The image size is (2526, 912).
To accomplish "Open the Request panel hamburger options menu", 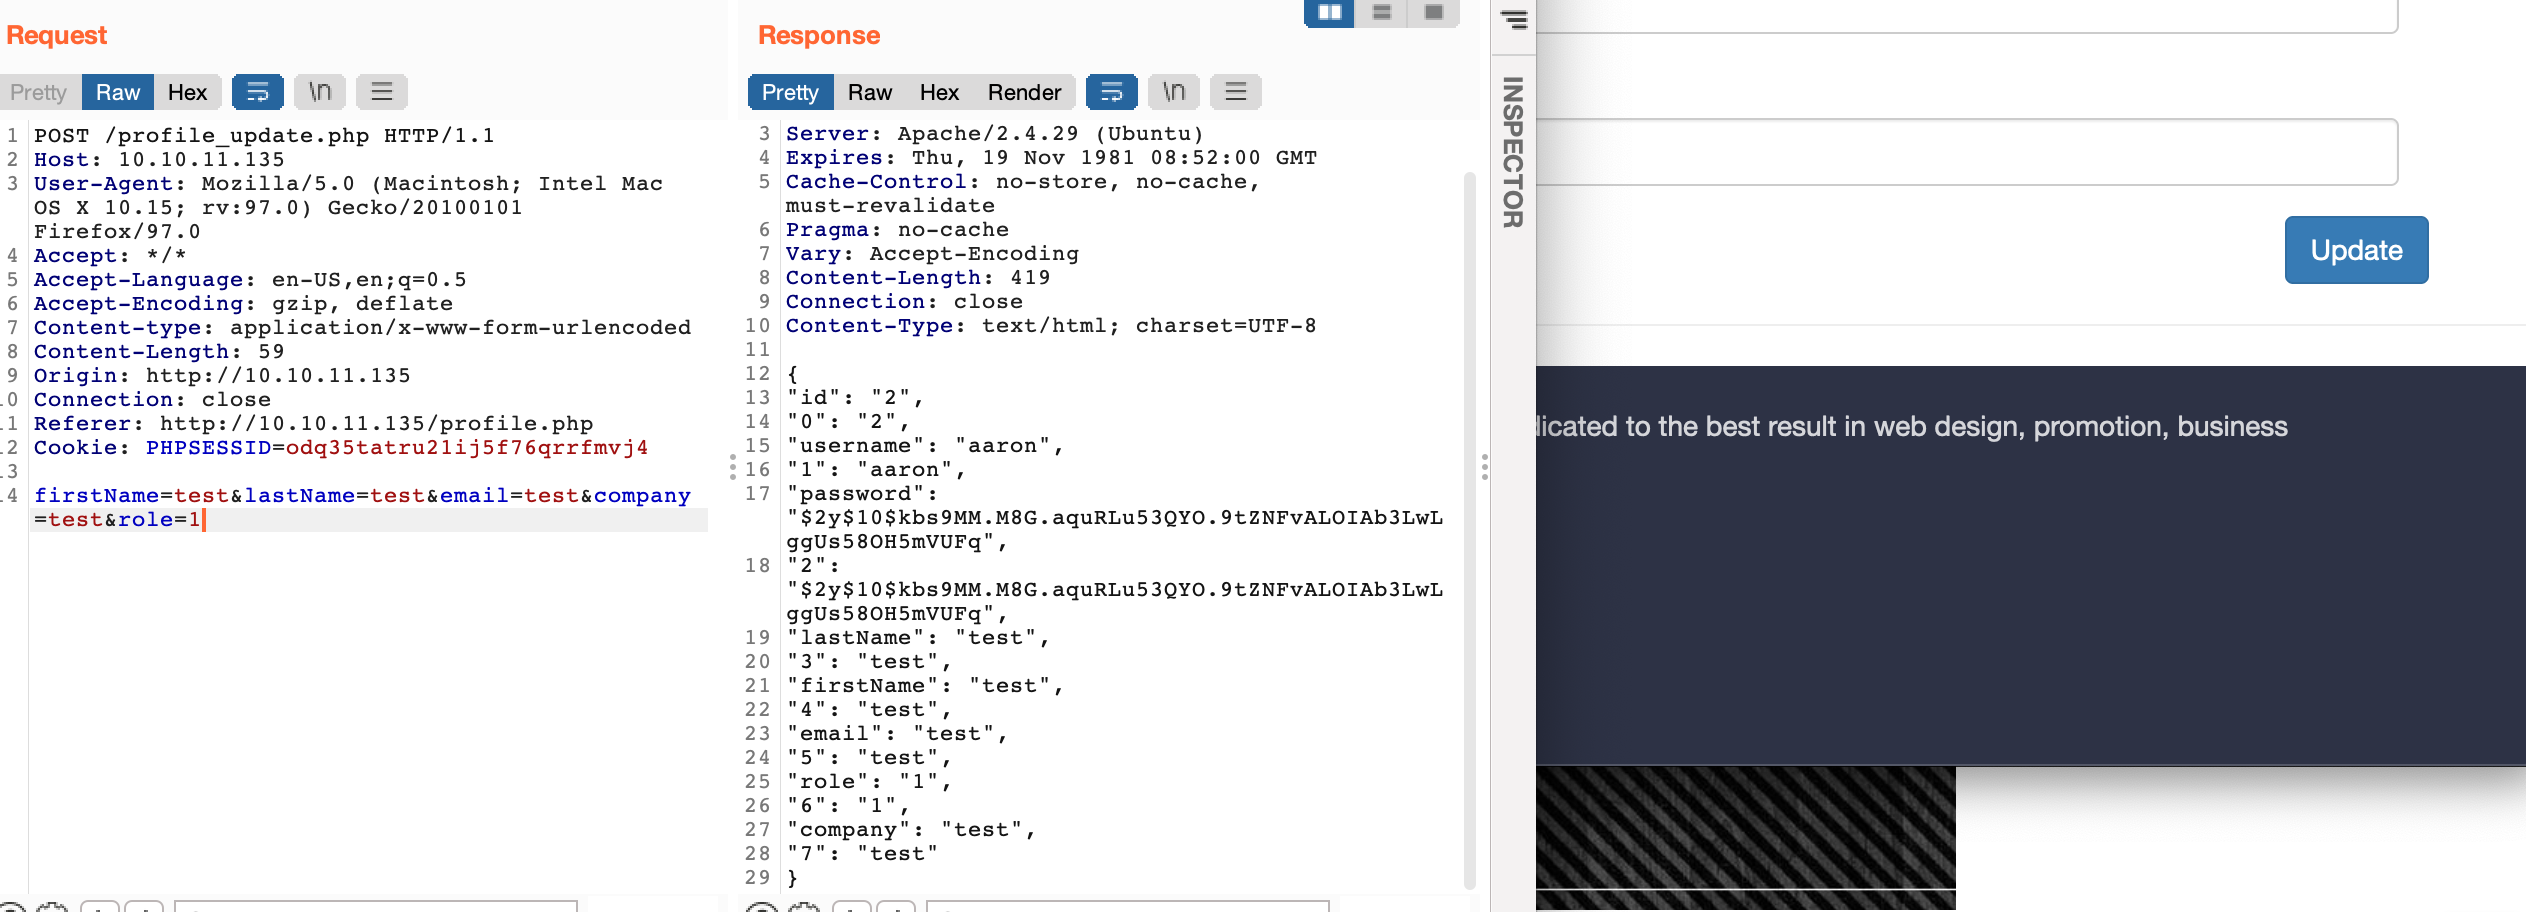I will click(x=382, y=92).
